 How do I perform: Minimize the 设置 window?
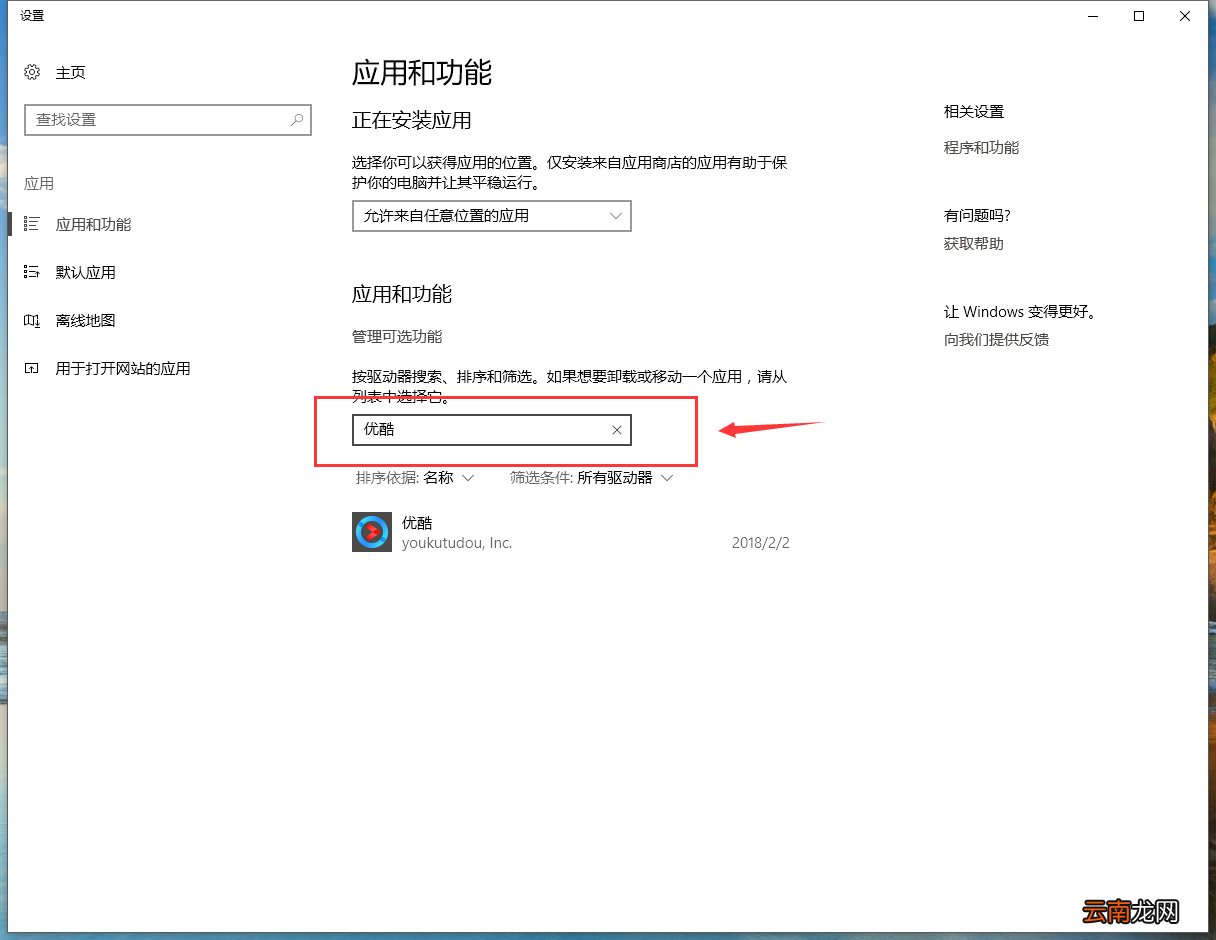(1093, 16)
